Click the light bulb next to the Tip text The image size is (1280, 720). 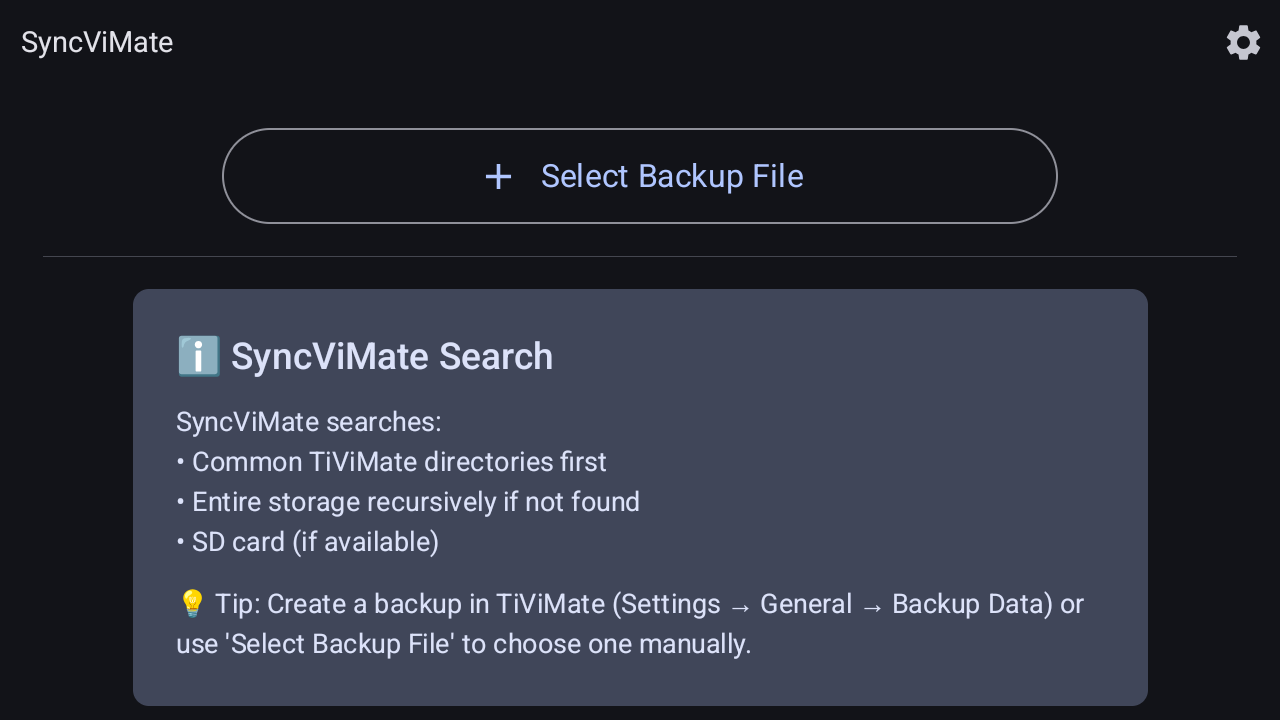point(192,602)
